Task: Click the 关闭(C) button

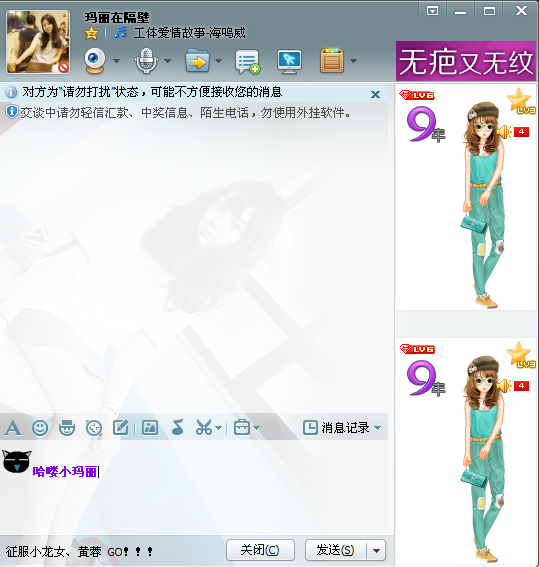Action: (260, 550)
